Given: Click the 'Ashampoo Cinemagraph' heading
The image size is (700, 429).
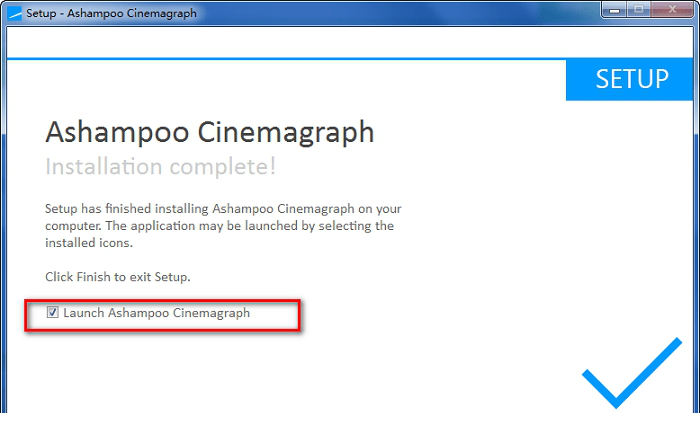Looking at the screenshot, I should click(x=210, y=132).
